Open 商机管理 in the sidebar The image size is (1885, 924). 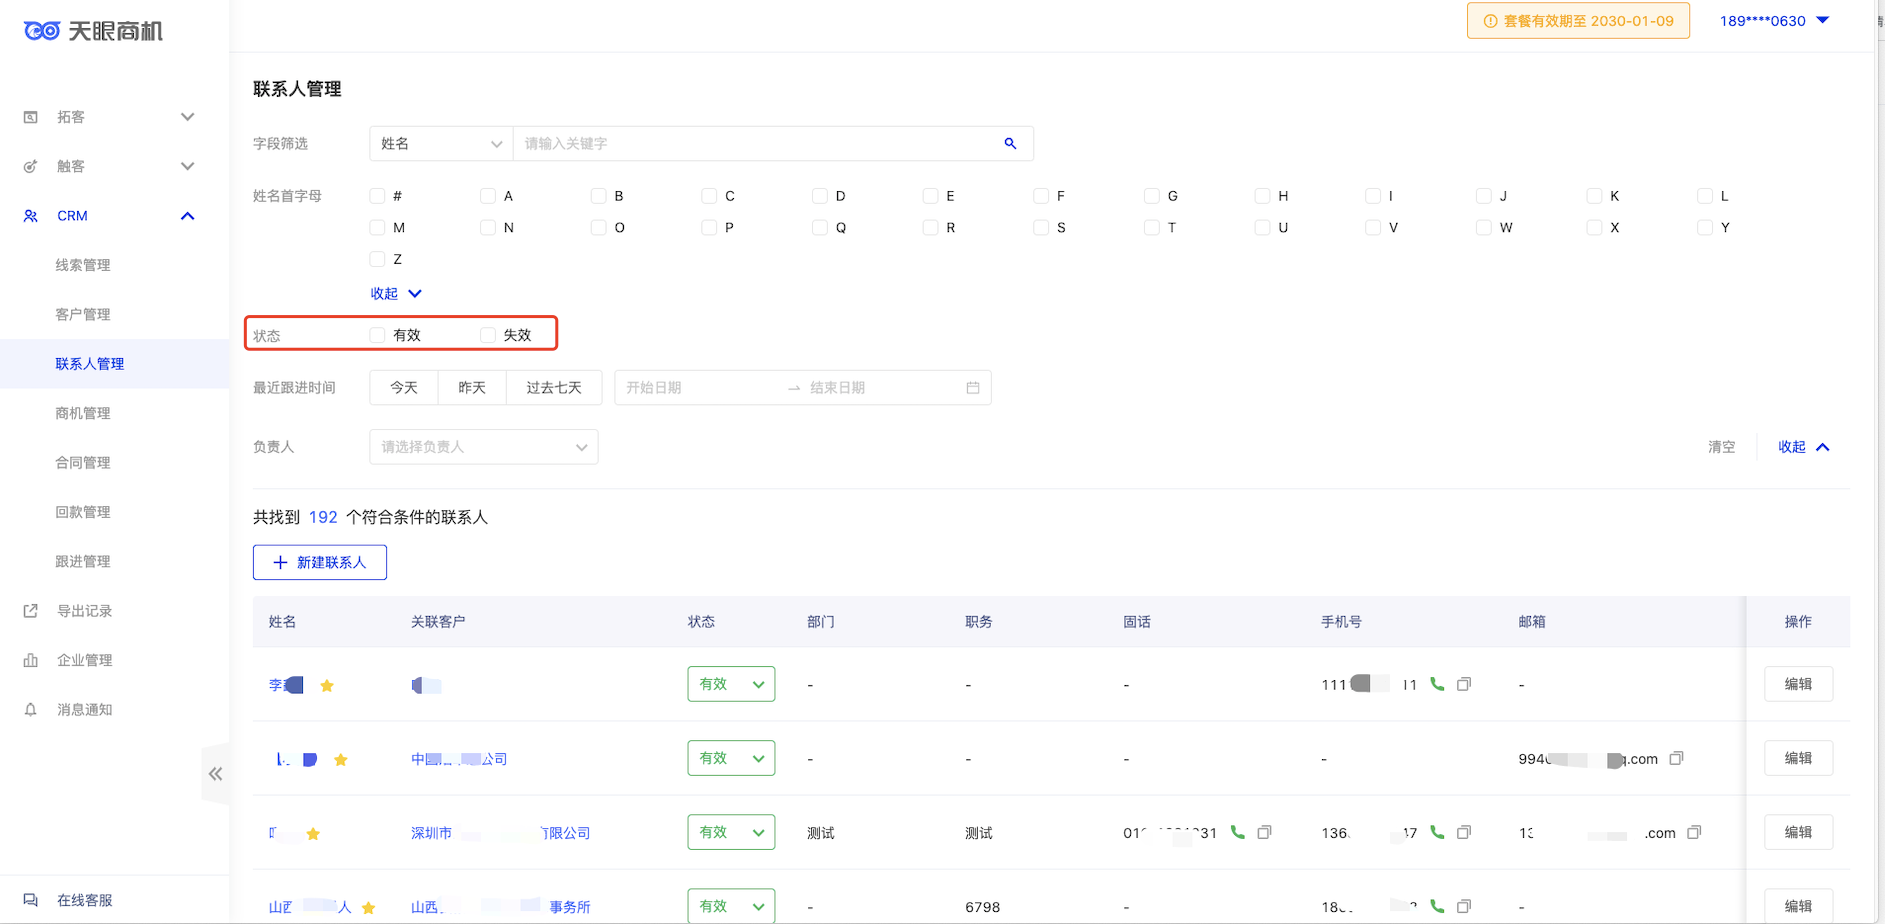coord(83,413)
